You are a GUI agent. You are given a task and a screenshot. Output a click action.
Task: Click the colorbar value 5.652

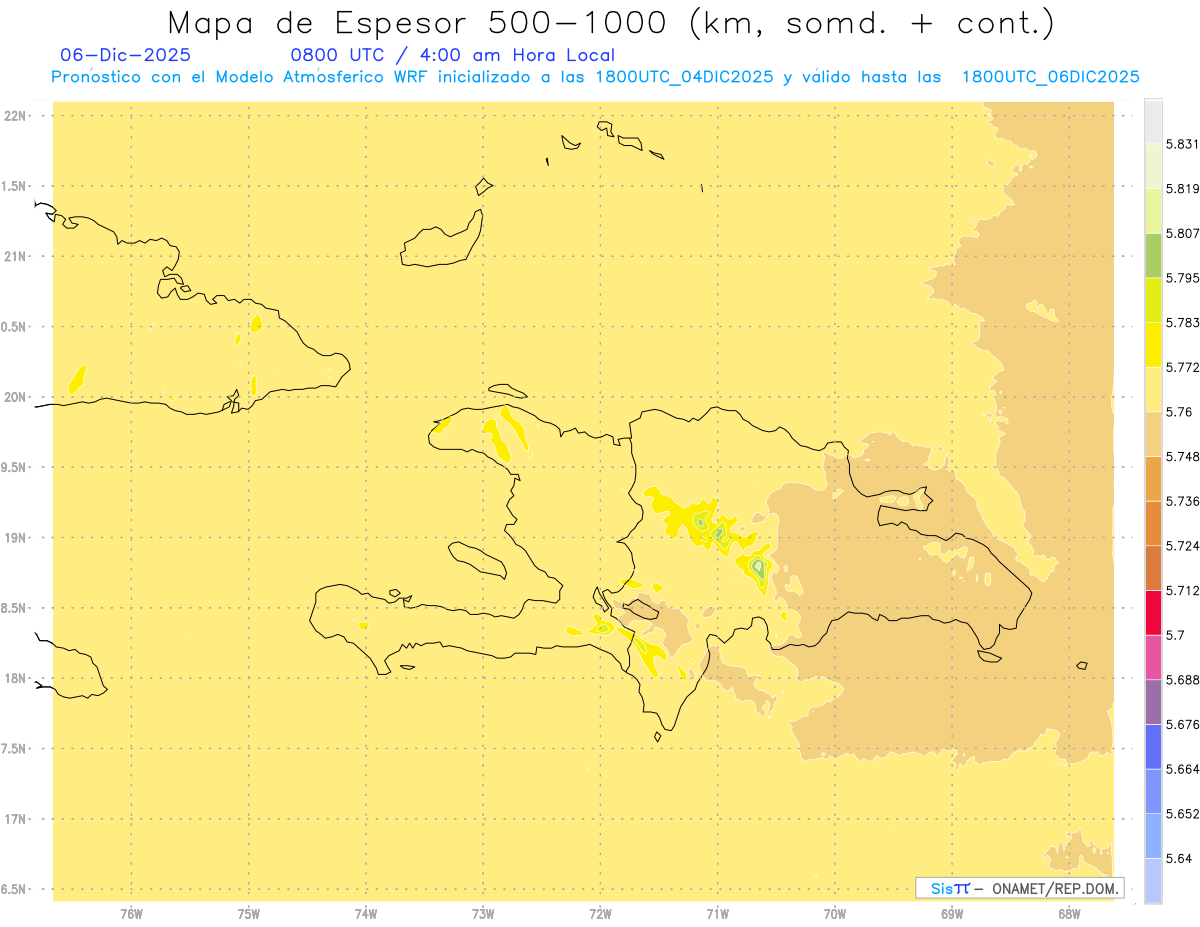click(1182, 814)
